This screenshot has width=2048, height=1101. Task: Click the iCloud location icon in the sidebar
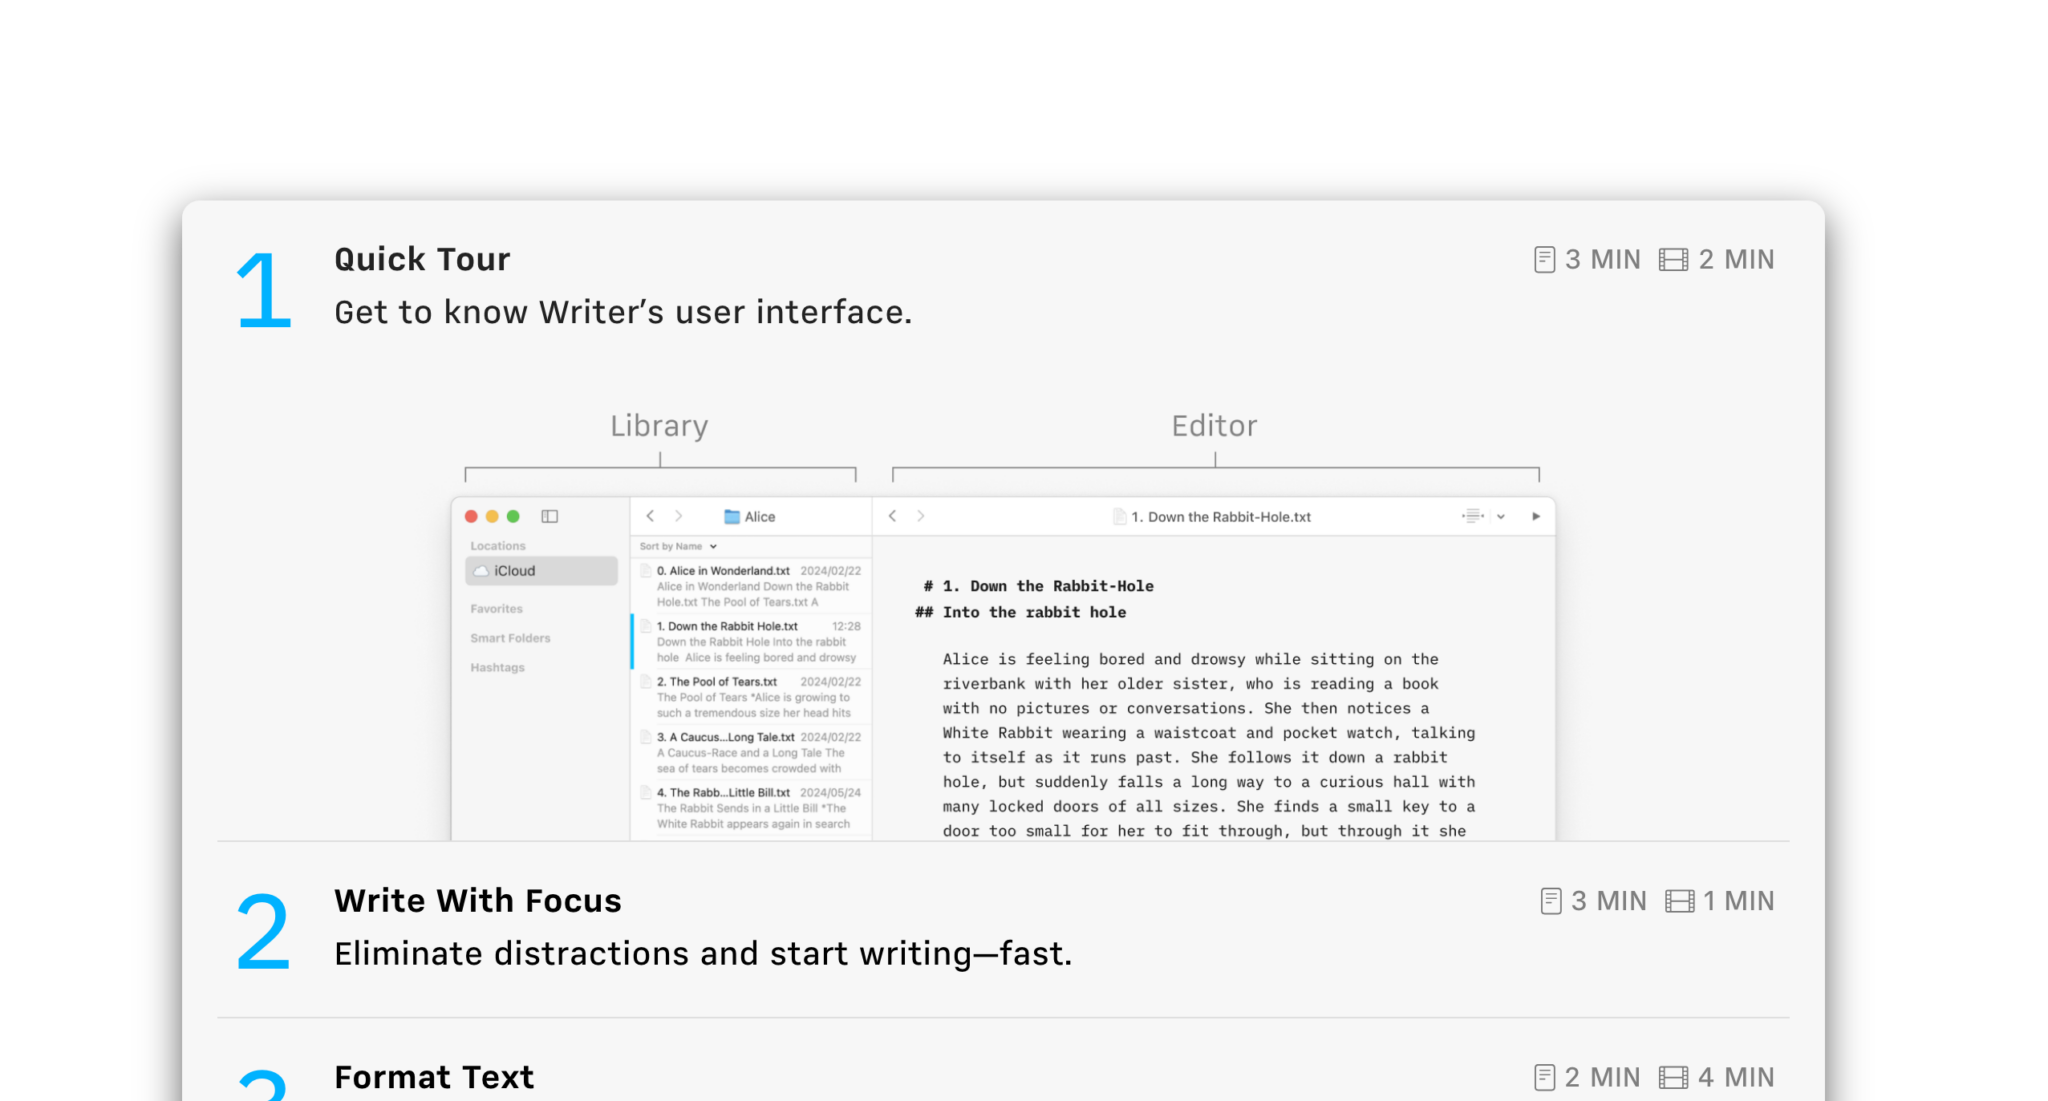point(483,570)
